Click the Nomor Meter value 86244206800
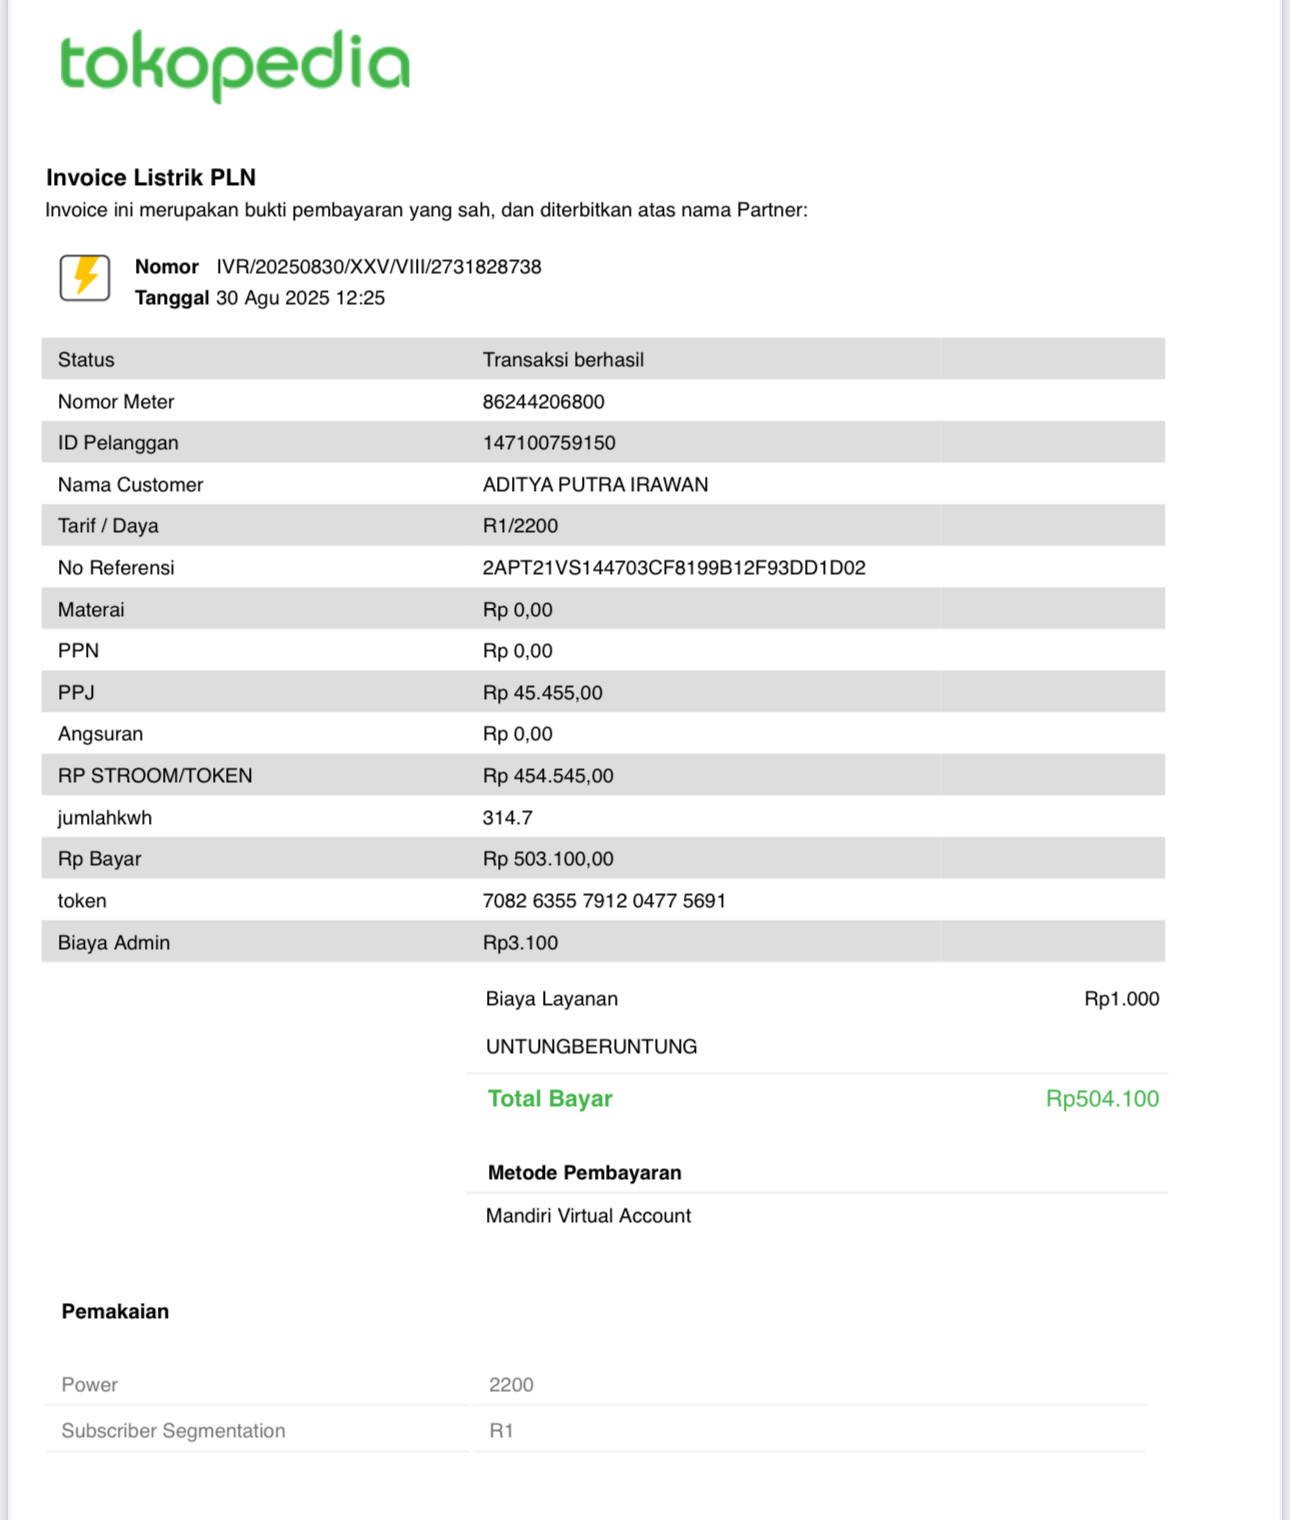1290x1520 pixels. click(543, 402)
